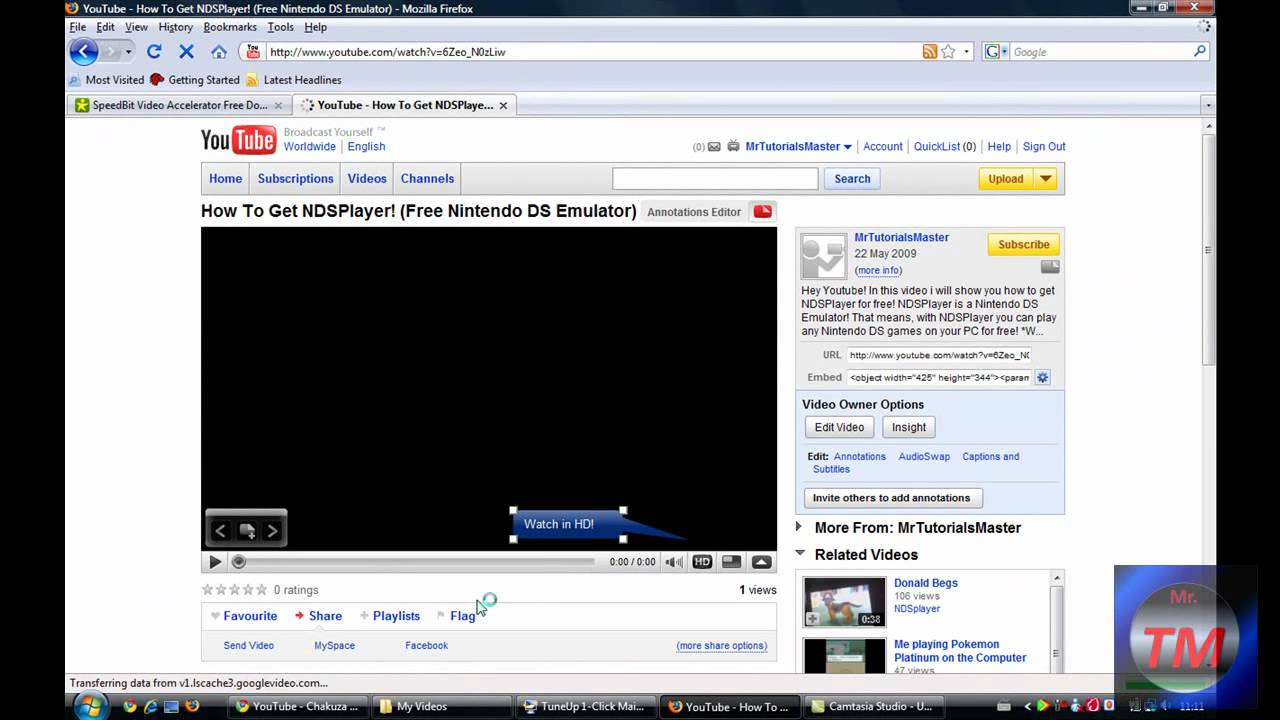Switch to Camtasia Studio in taskbar
The height and width of the screenshot is (720, 1280).
tap(872, 706)
